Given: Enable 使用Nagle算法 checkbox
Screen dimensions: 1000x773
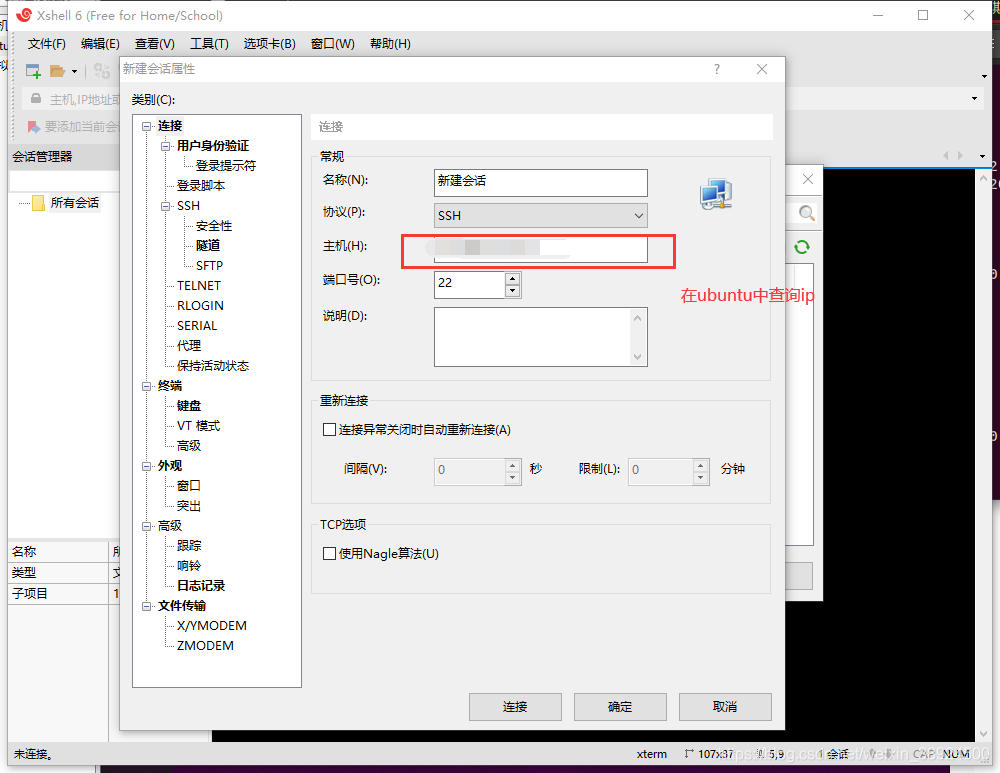Looking at the screenshot, I should 329,554.
